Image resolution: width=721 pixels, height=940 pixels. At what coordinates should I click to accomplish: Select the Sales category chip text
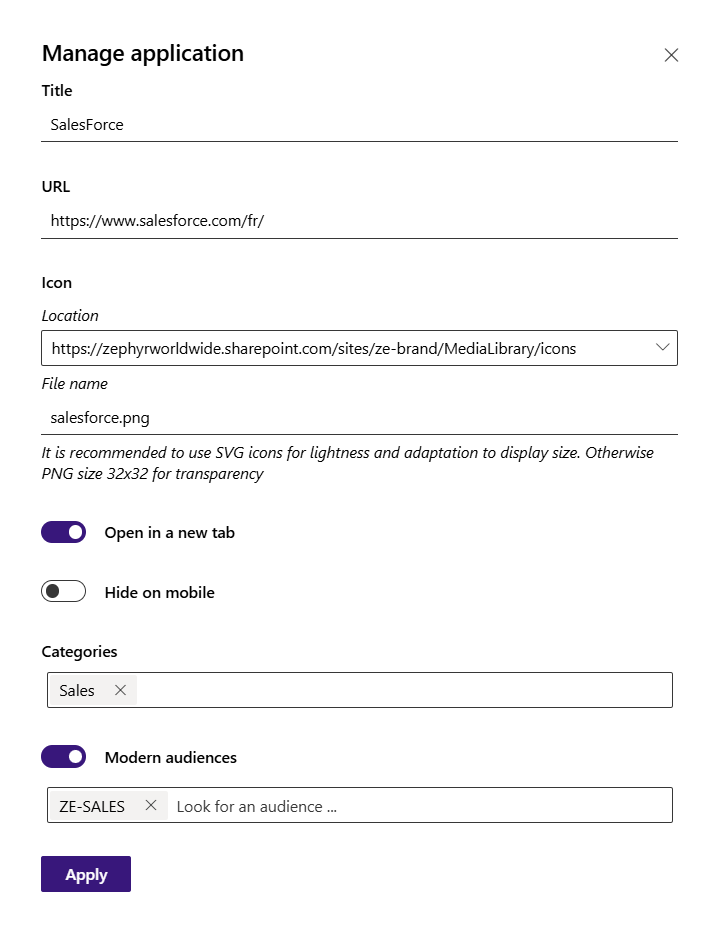click(x=77, y=691)
